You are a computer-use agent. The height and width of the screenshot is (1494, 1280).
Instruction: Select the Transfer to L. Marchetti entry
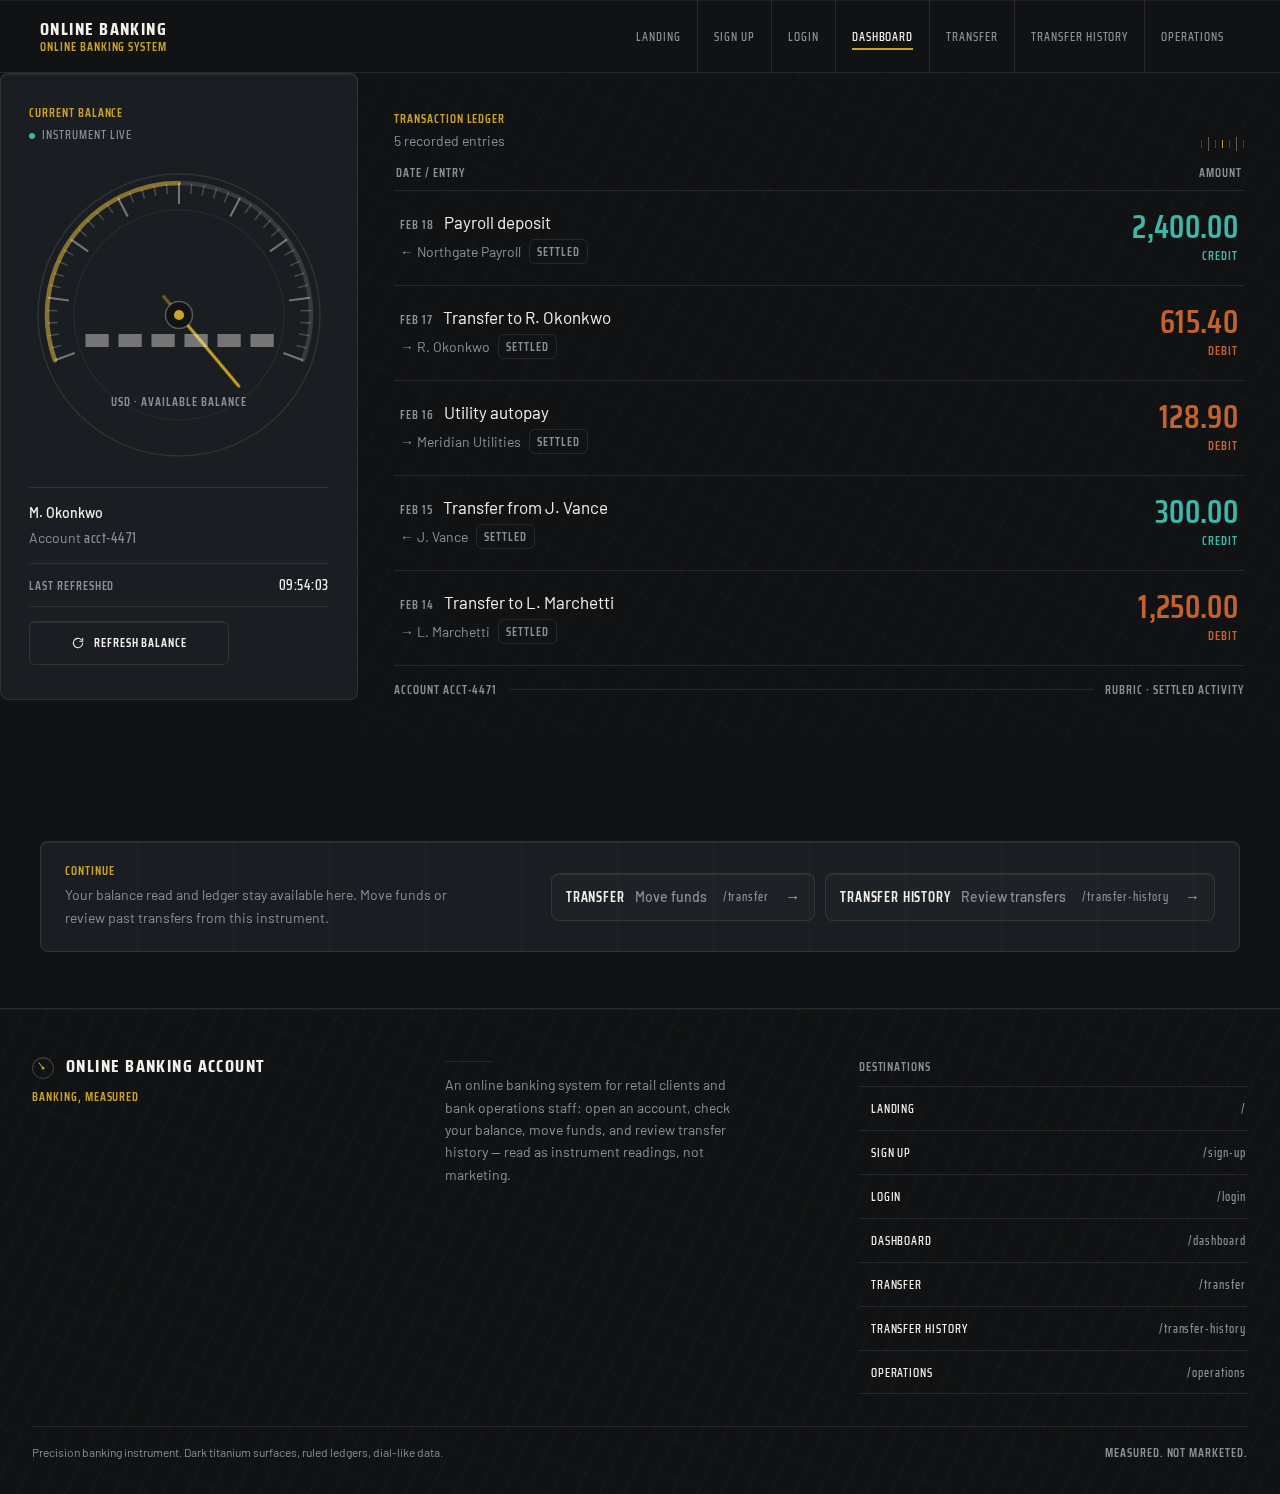point(819,618)
